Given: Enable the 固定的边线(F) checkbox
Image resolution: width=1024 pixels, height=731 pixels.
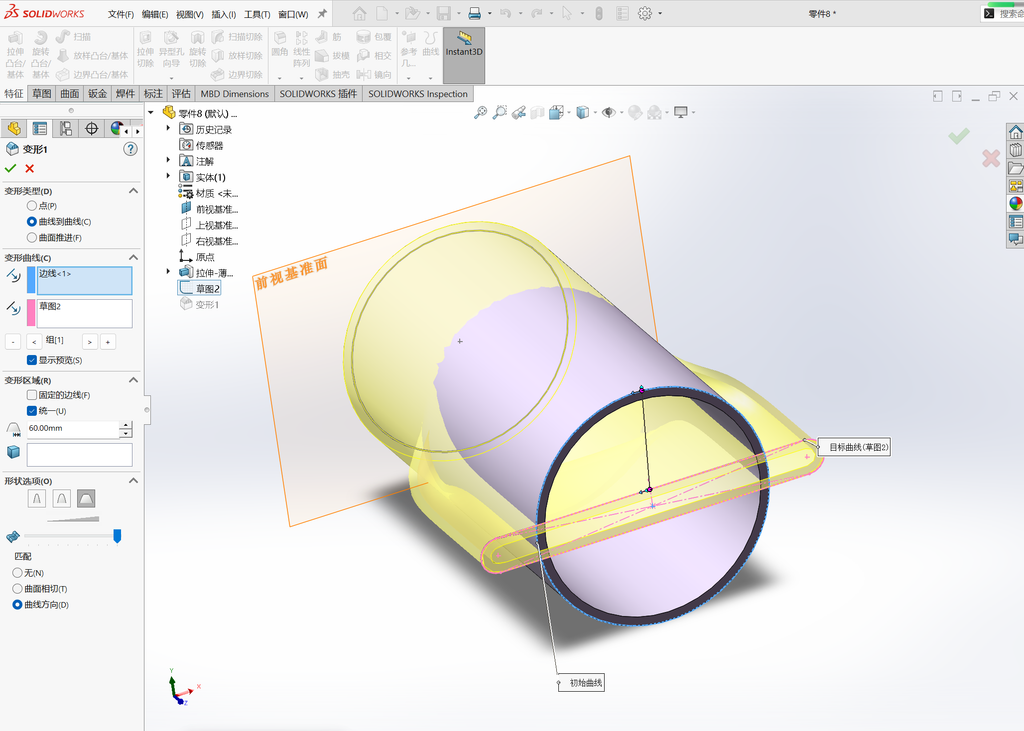Looking at the screenshot, I should tap(31, 395).
